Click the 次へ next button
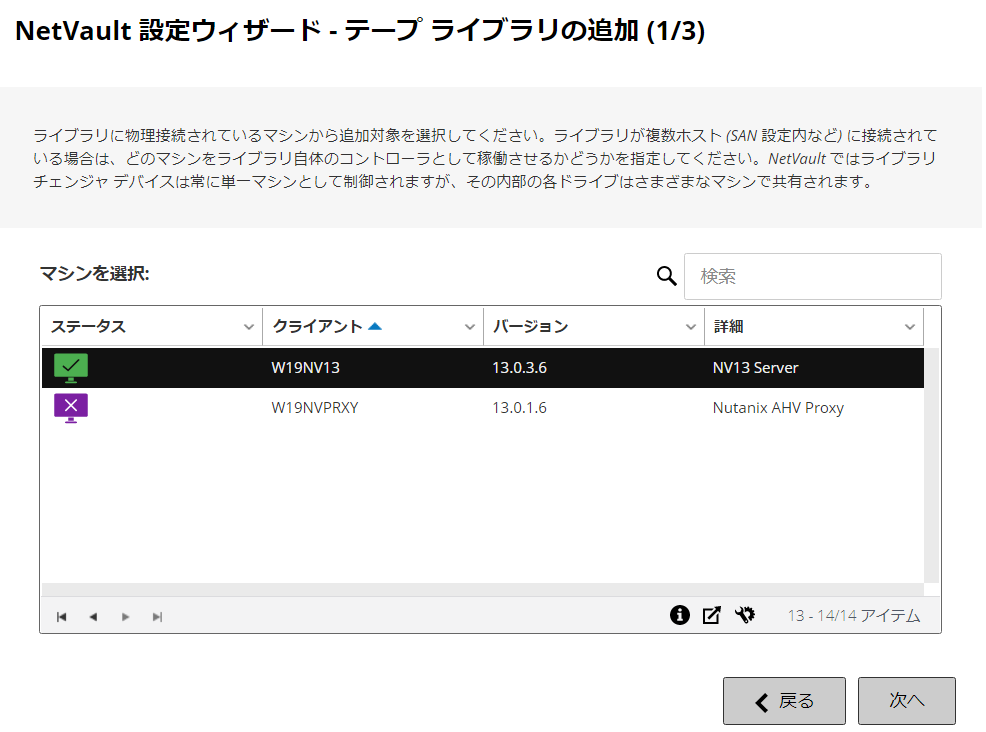 907,701
